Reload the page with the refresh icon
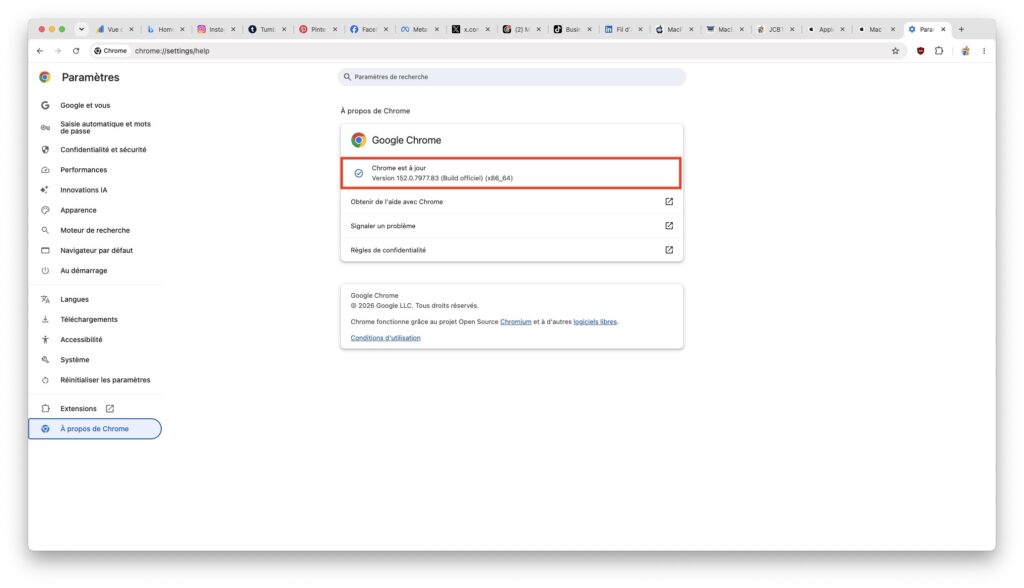 [76, 51]
